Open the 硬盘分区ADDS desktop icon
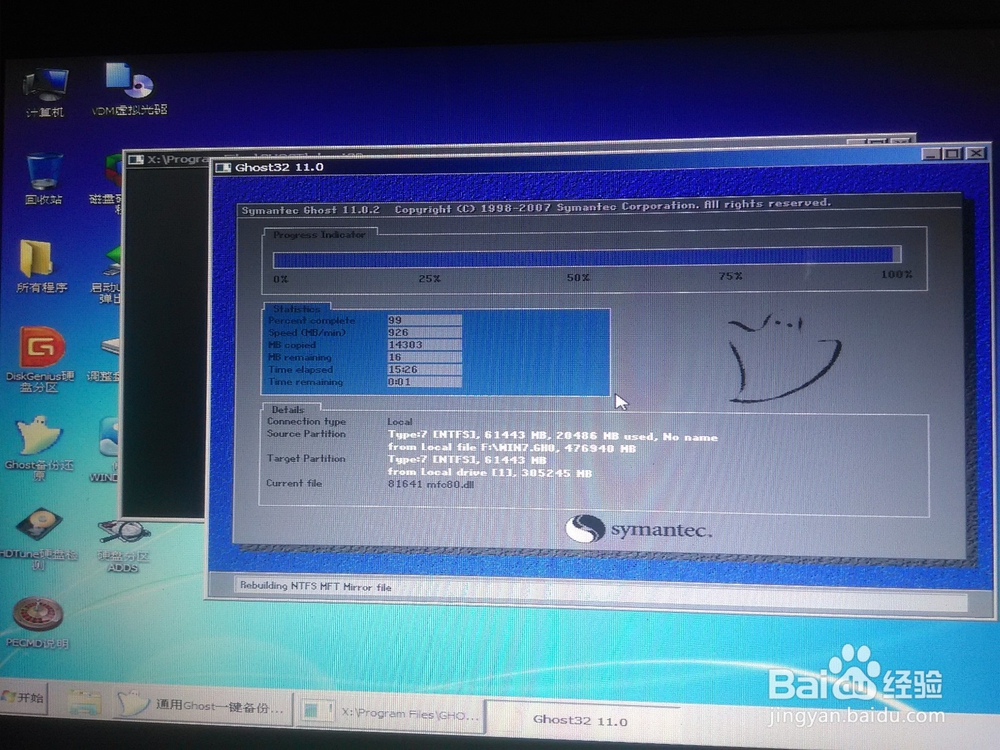The width and height of the screenshot is (1000, 750). coord(123,546)
